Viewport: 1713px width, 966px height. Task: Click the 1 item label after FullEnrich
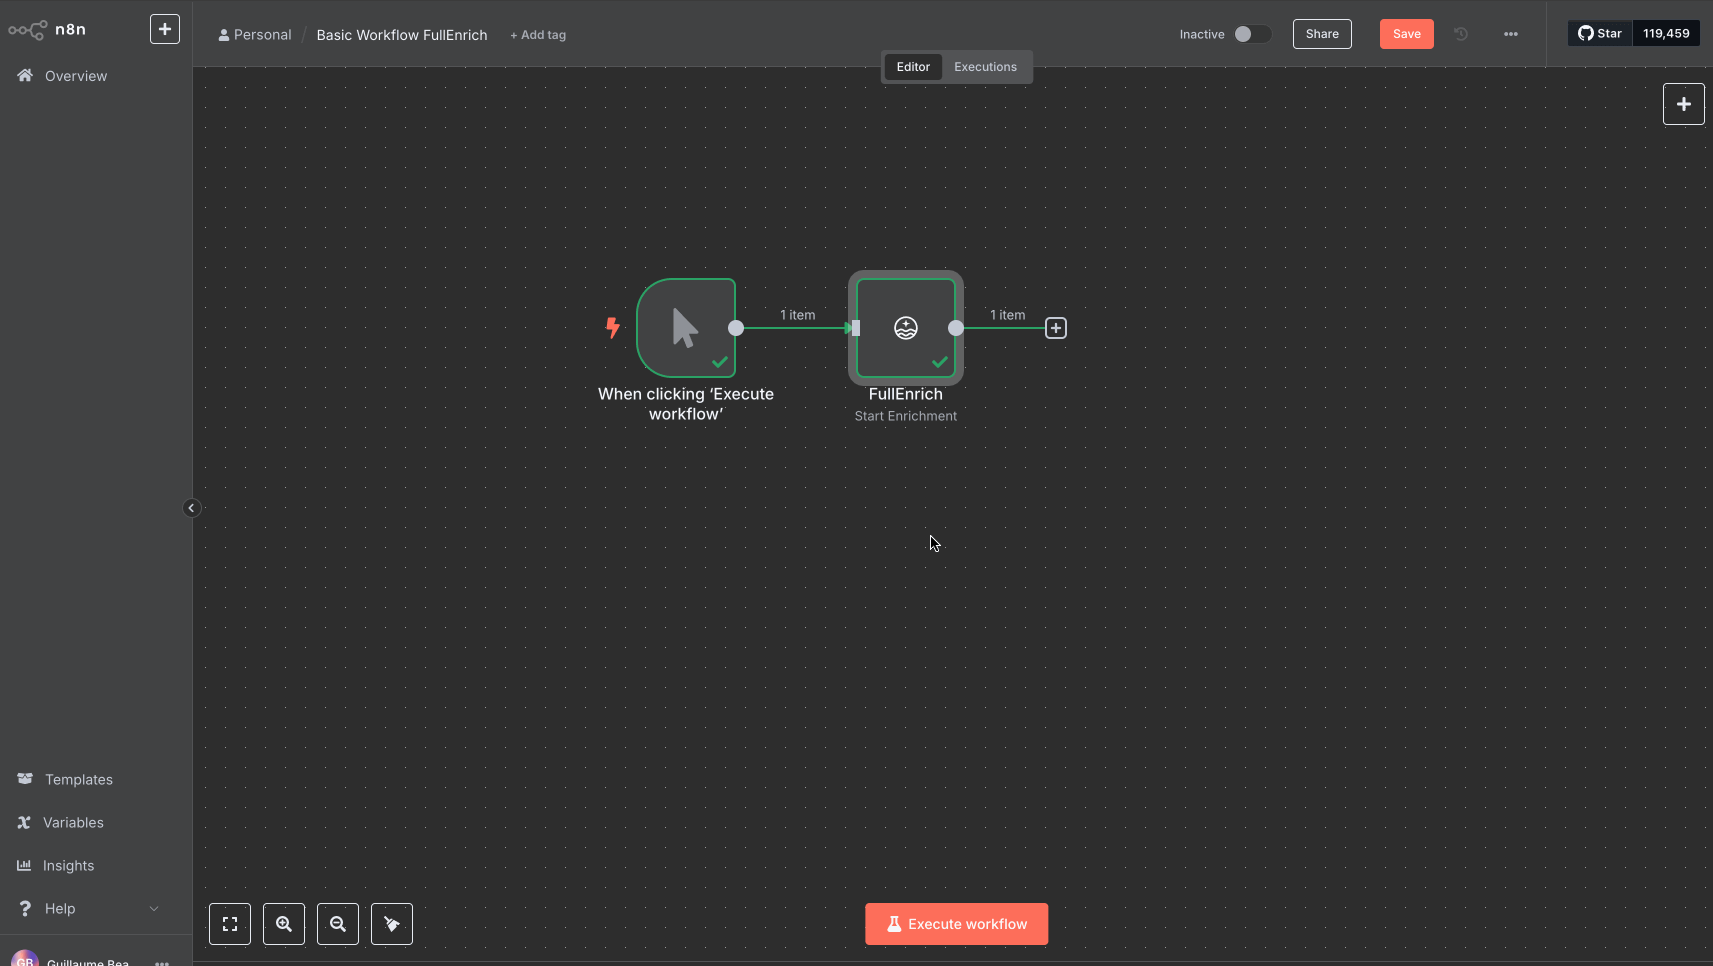coord(1008,315)
